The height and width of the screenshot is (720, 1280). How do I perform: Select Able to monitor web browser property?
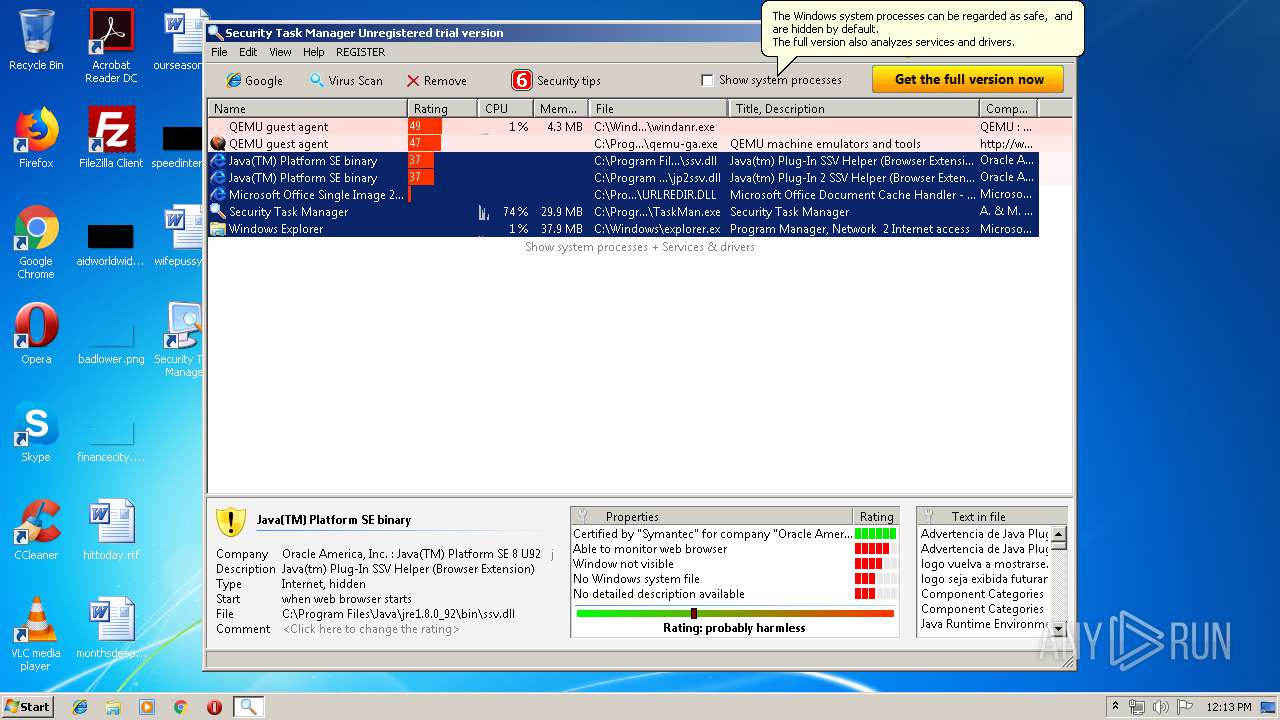[734, 549]
